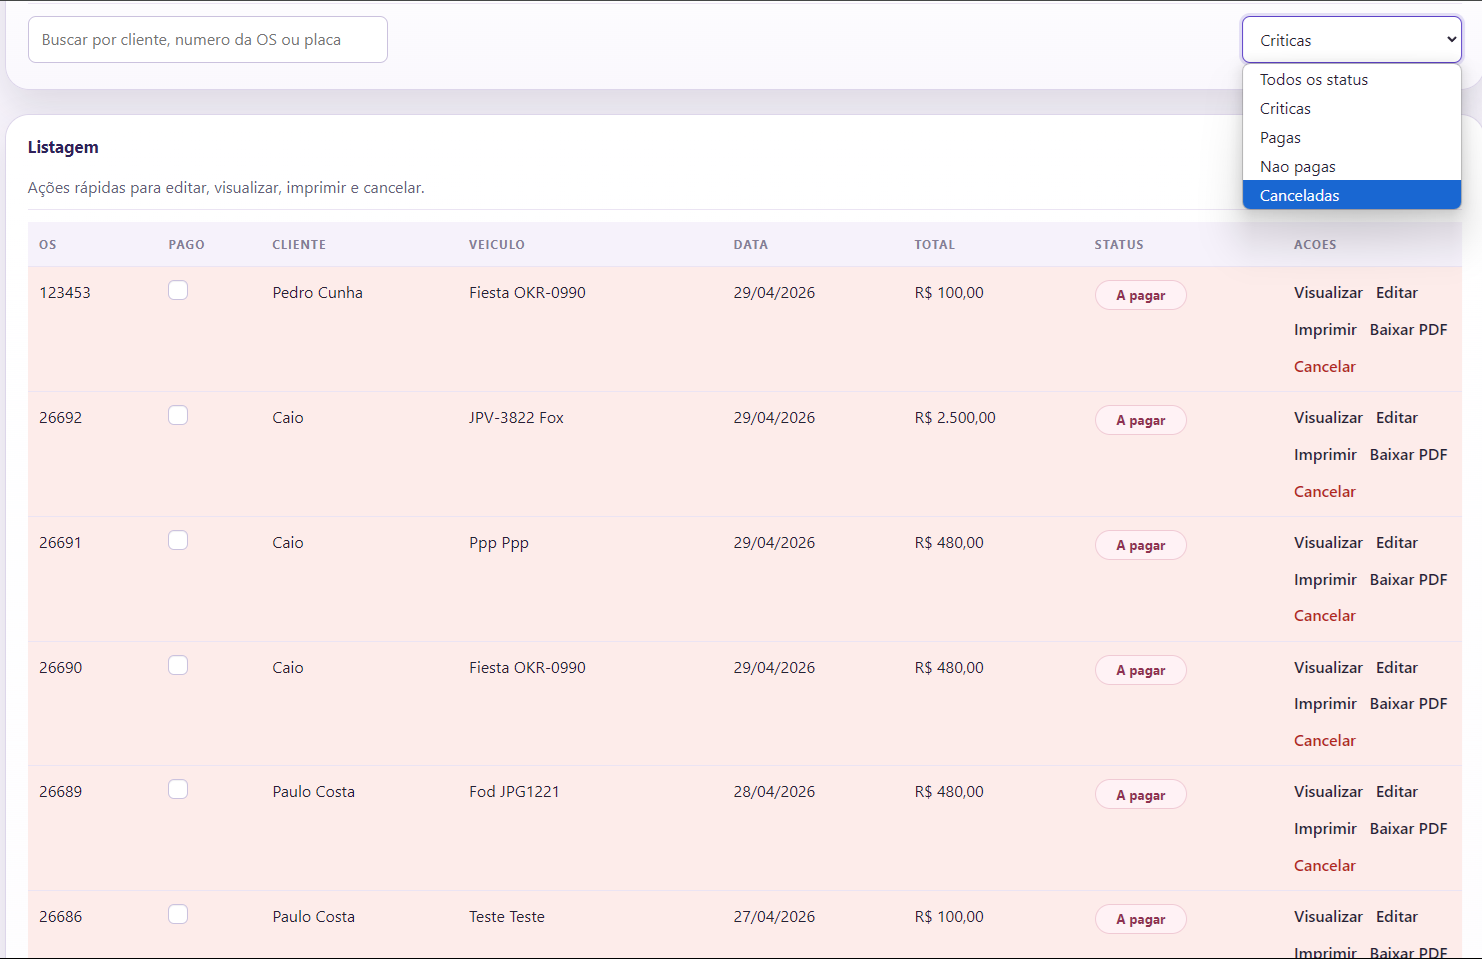Check the Pago box for OS 26692
Image resolution: width=1482 pixels, height=959 pixels.
[178, 415]
